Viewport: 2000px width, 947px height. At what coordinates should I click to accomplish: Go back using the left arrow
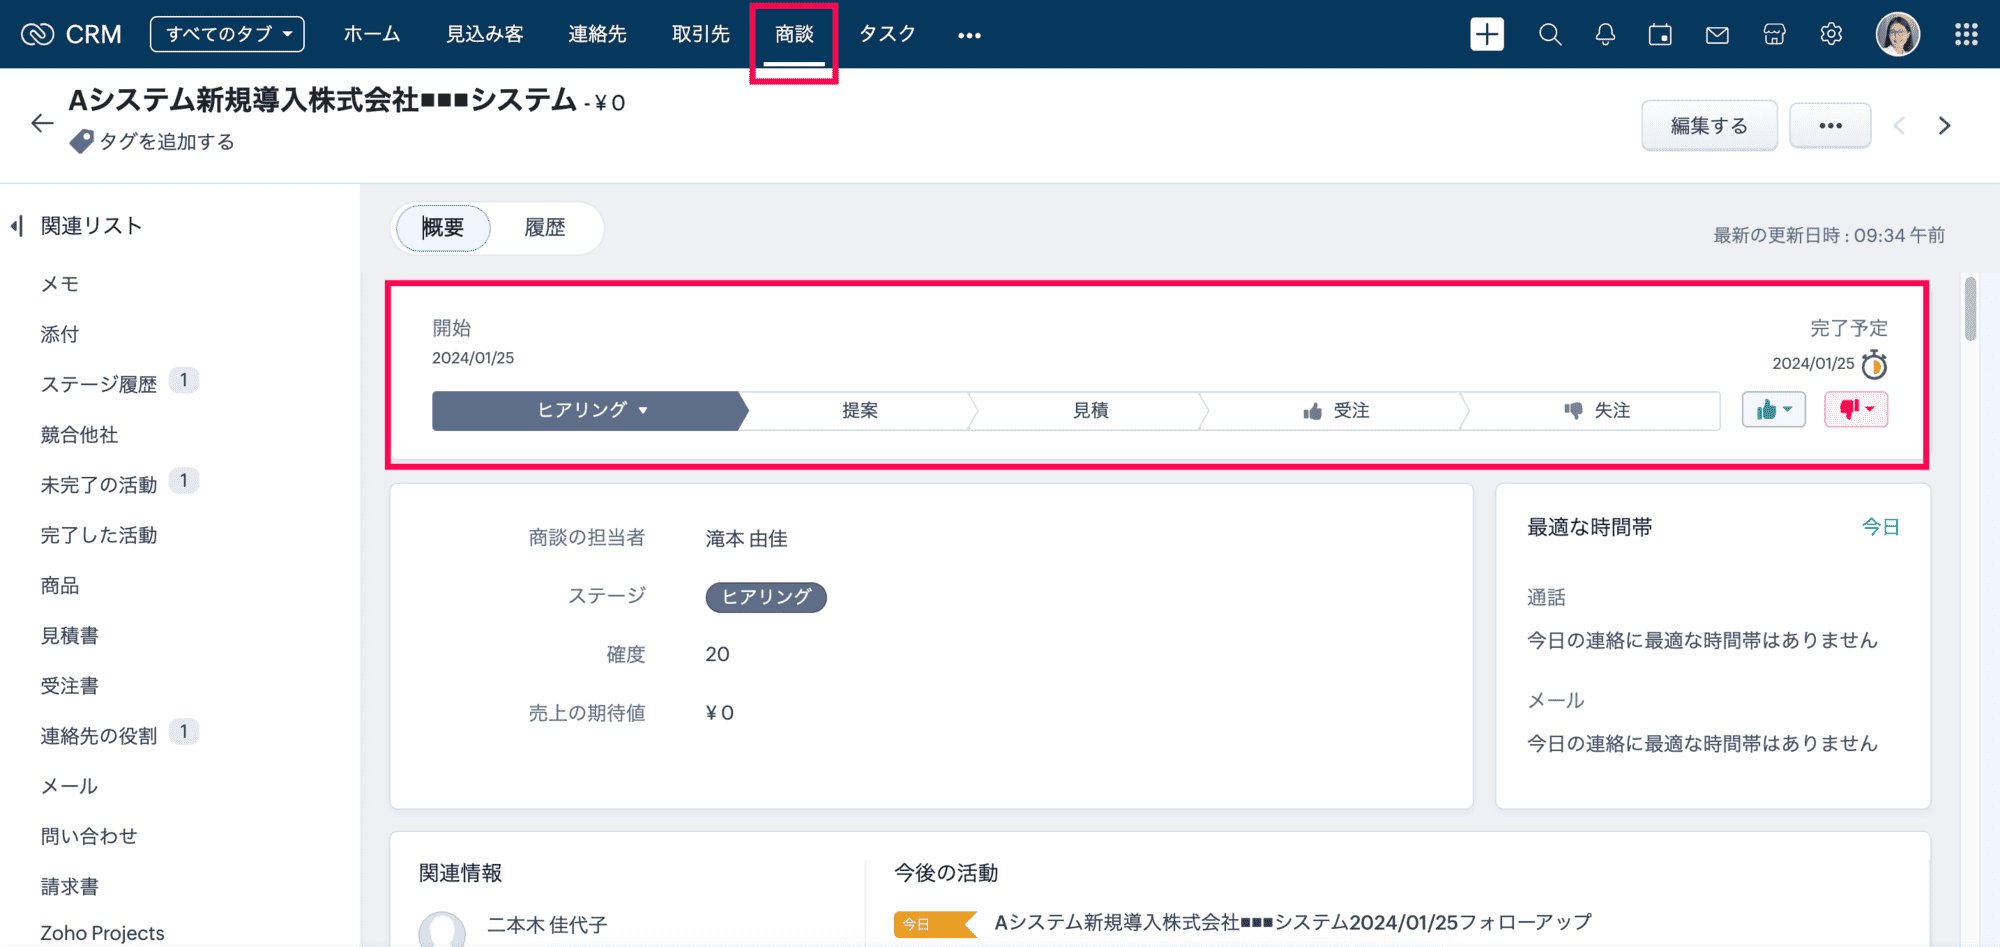pos(42,123)
